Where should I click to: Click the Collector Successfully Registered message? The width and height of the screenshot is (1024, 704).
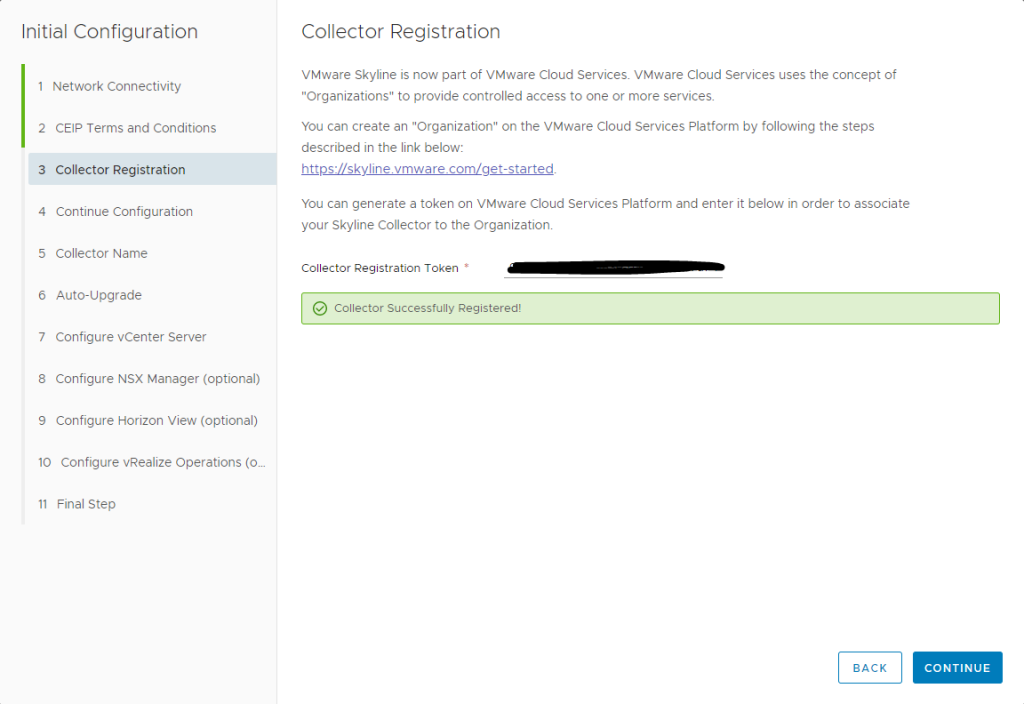pos(428,308)
